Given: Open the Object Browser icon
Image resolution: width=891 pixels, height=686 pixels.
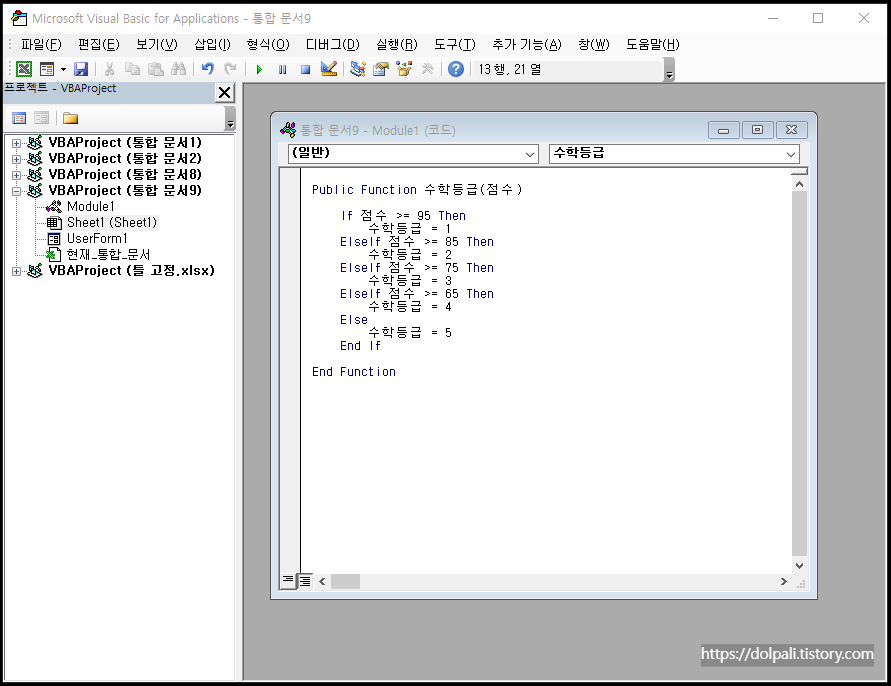Looking at the screenshot, I should pos(404,69).
